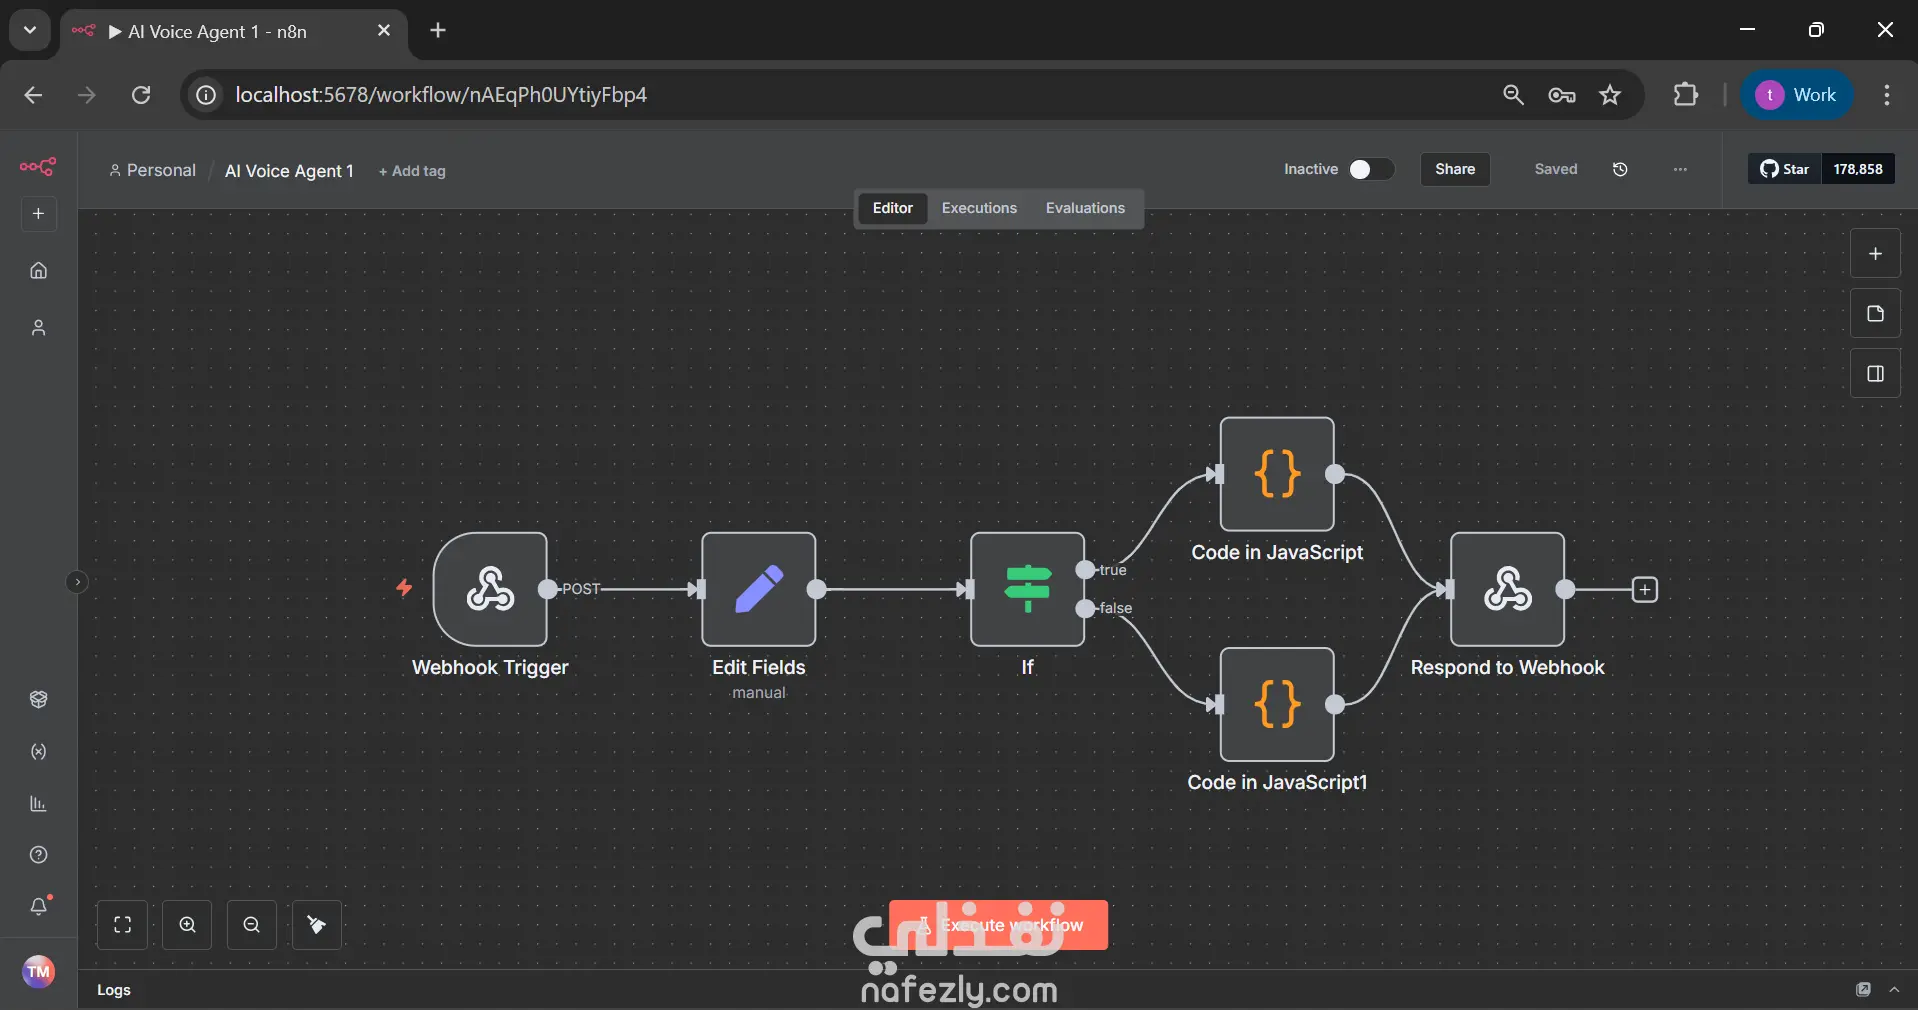Open the Personal user icon in sidebar

click(x=39, y=328)
